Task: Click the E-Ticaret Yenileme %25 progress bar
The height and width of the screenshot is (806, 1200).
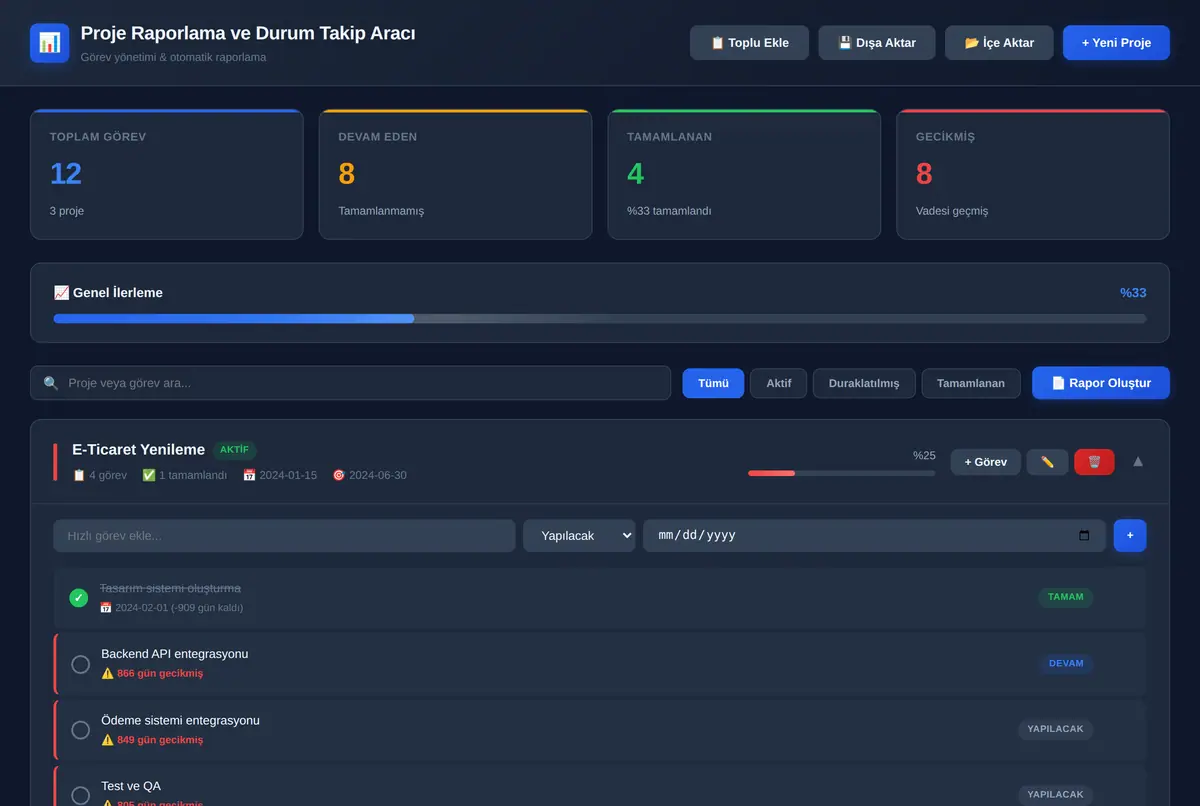Action: [841, 473]
